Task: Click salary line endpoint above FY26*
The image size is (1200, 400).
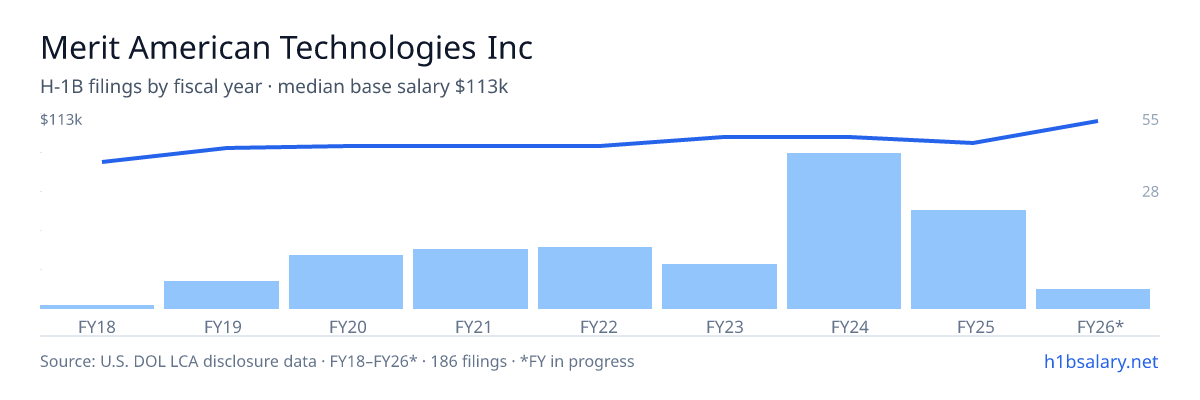Action: pos(1097,121)
